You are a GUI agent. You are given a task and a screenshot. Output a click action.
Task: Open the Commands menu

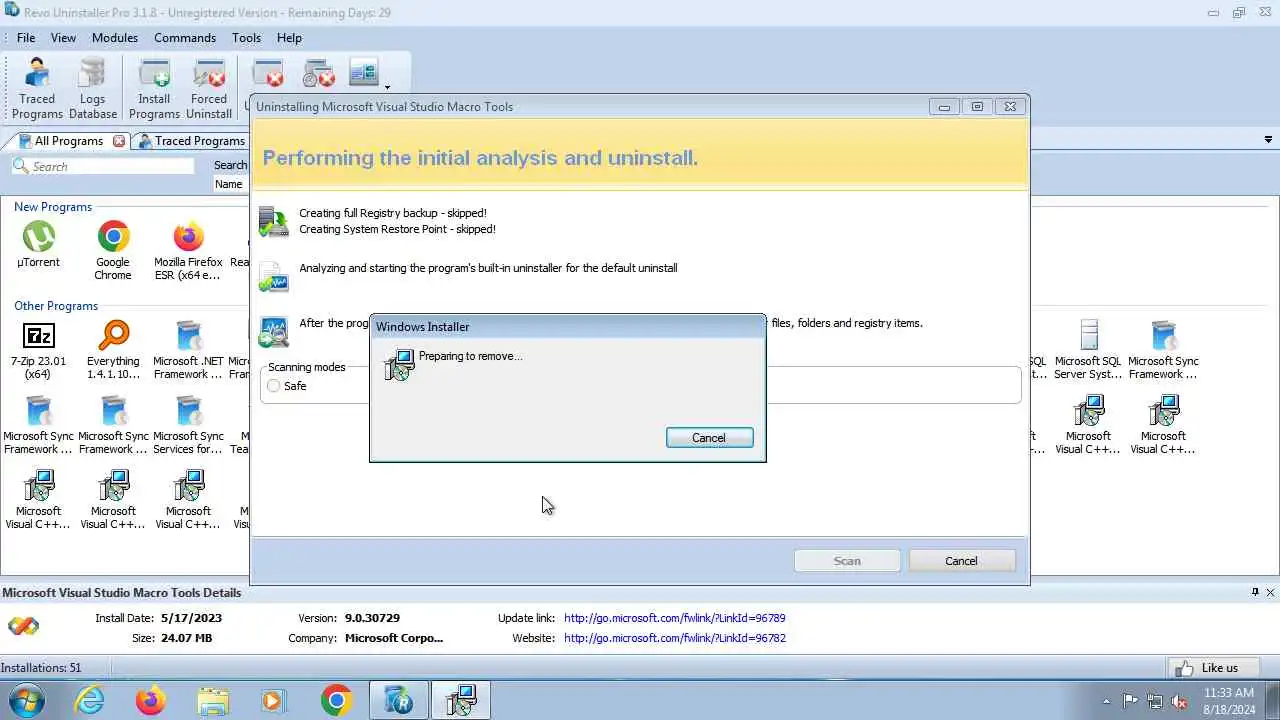185,38
